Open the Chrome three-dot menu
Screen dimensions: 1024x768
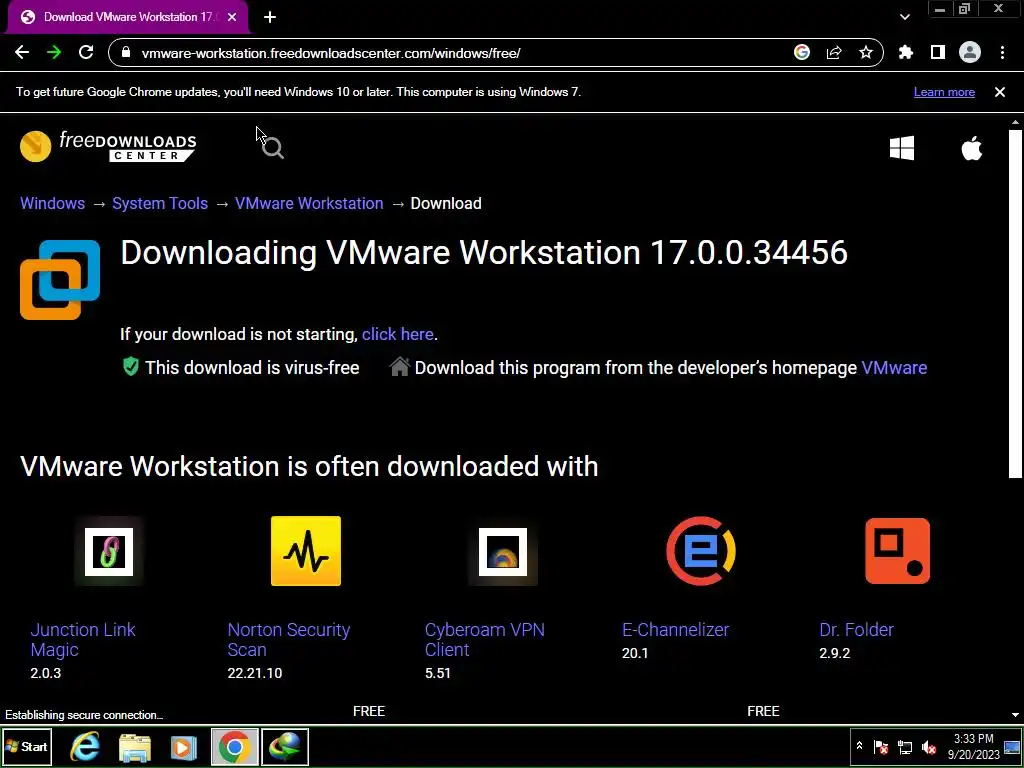click(x=1002, y=53)
